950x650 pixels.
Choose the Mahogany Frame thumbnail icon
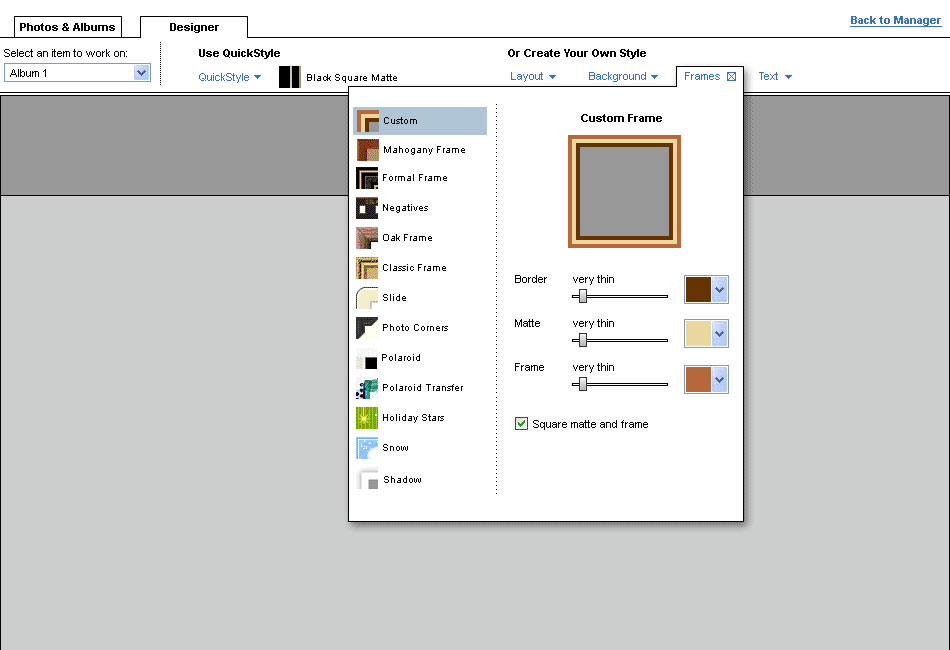(x=367, y=150)
